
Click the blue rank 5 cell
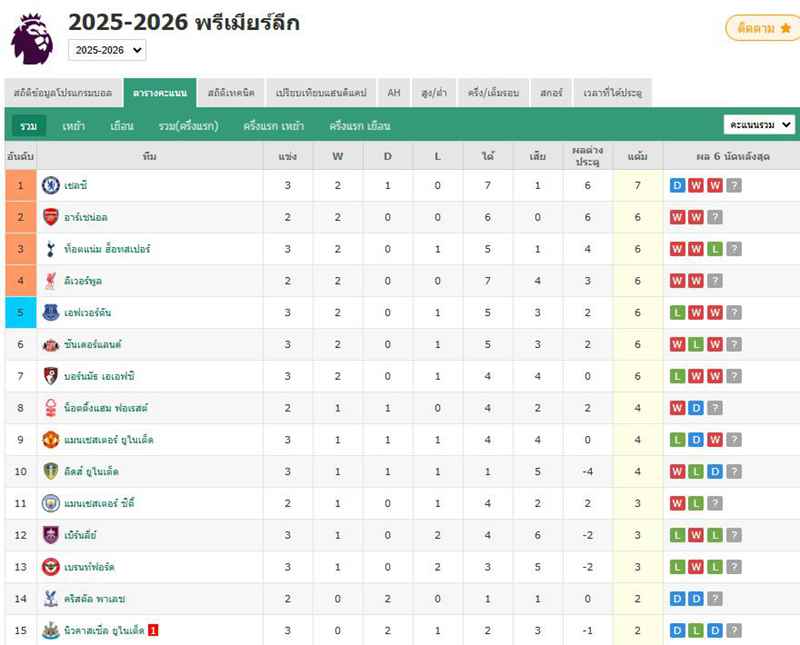click(x=20, y=312)
